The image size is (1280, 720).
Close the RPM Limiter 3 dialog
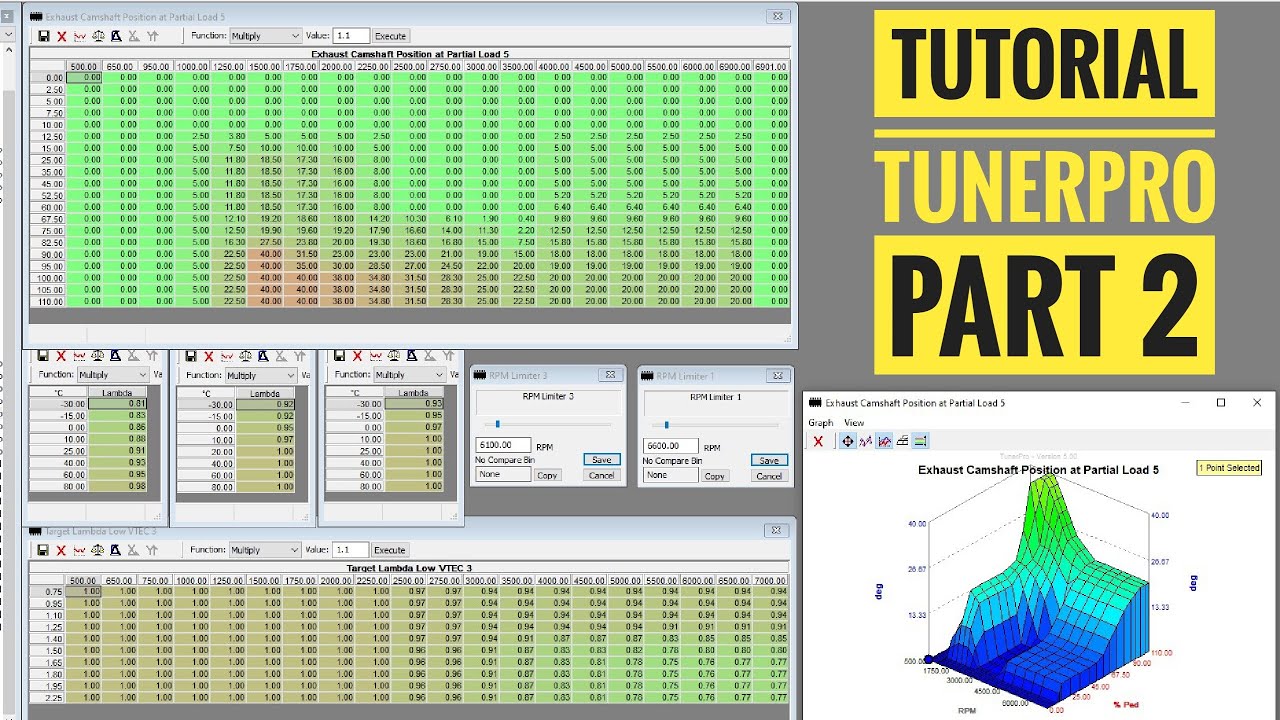(609, 375)
